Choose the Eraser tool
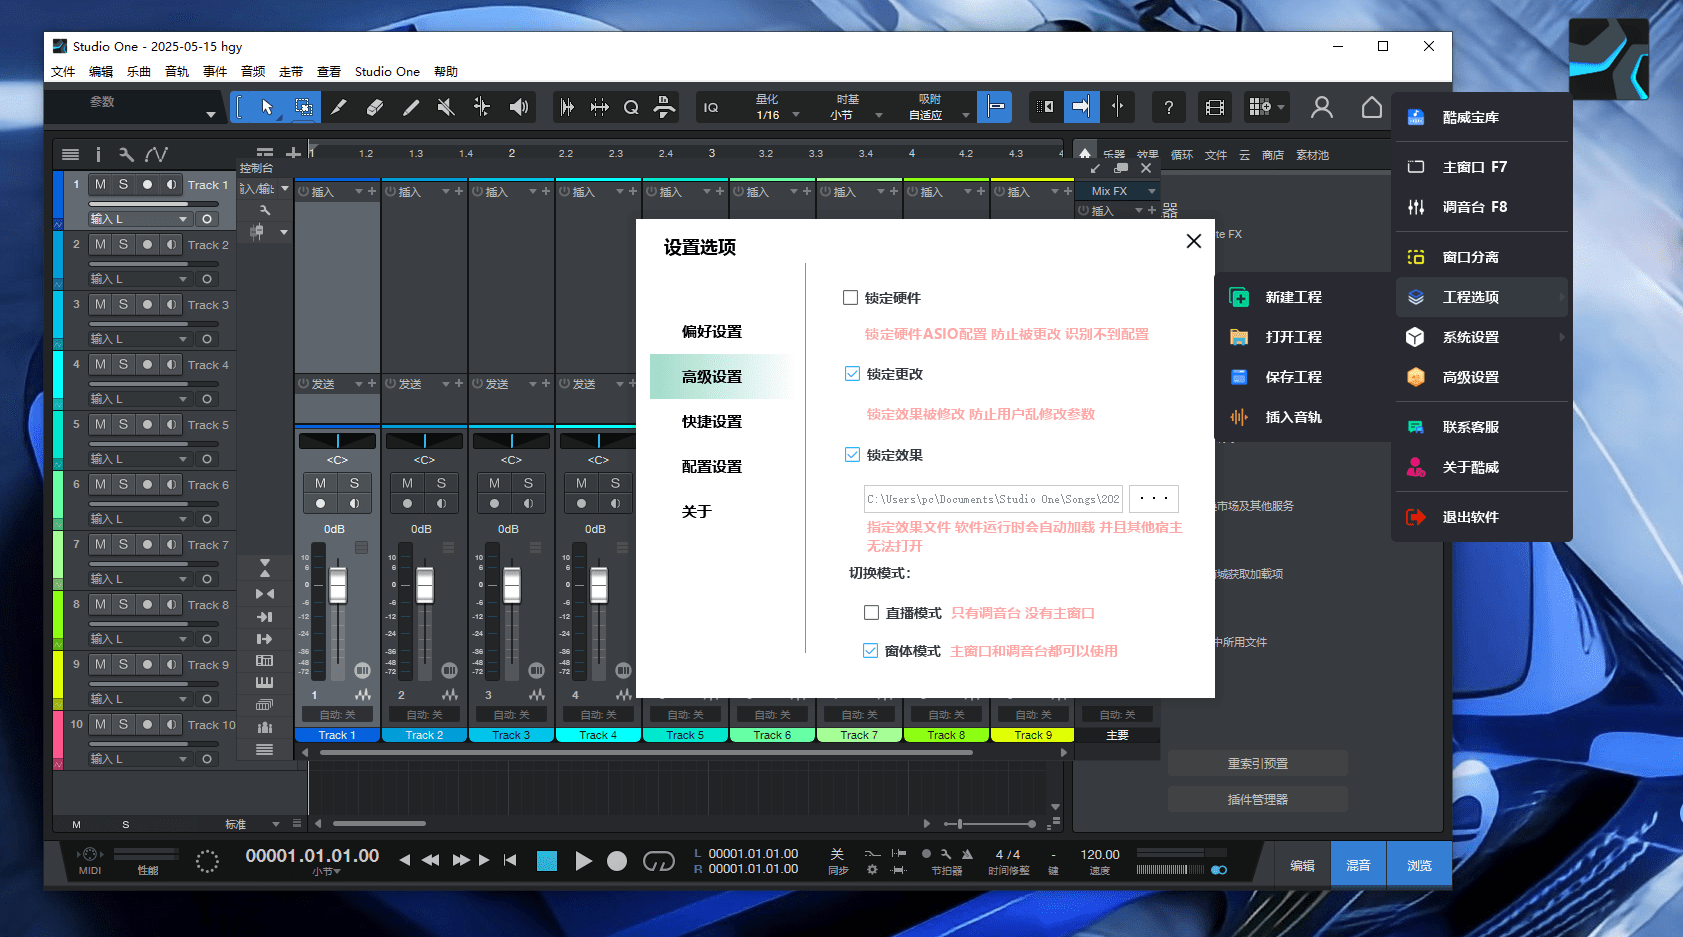1683x937 pixels. click(x=375, y=107)
